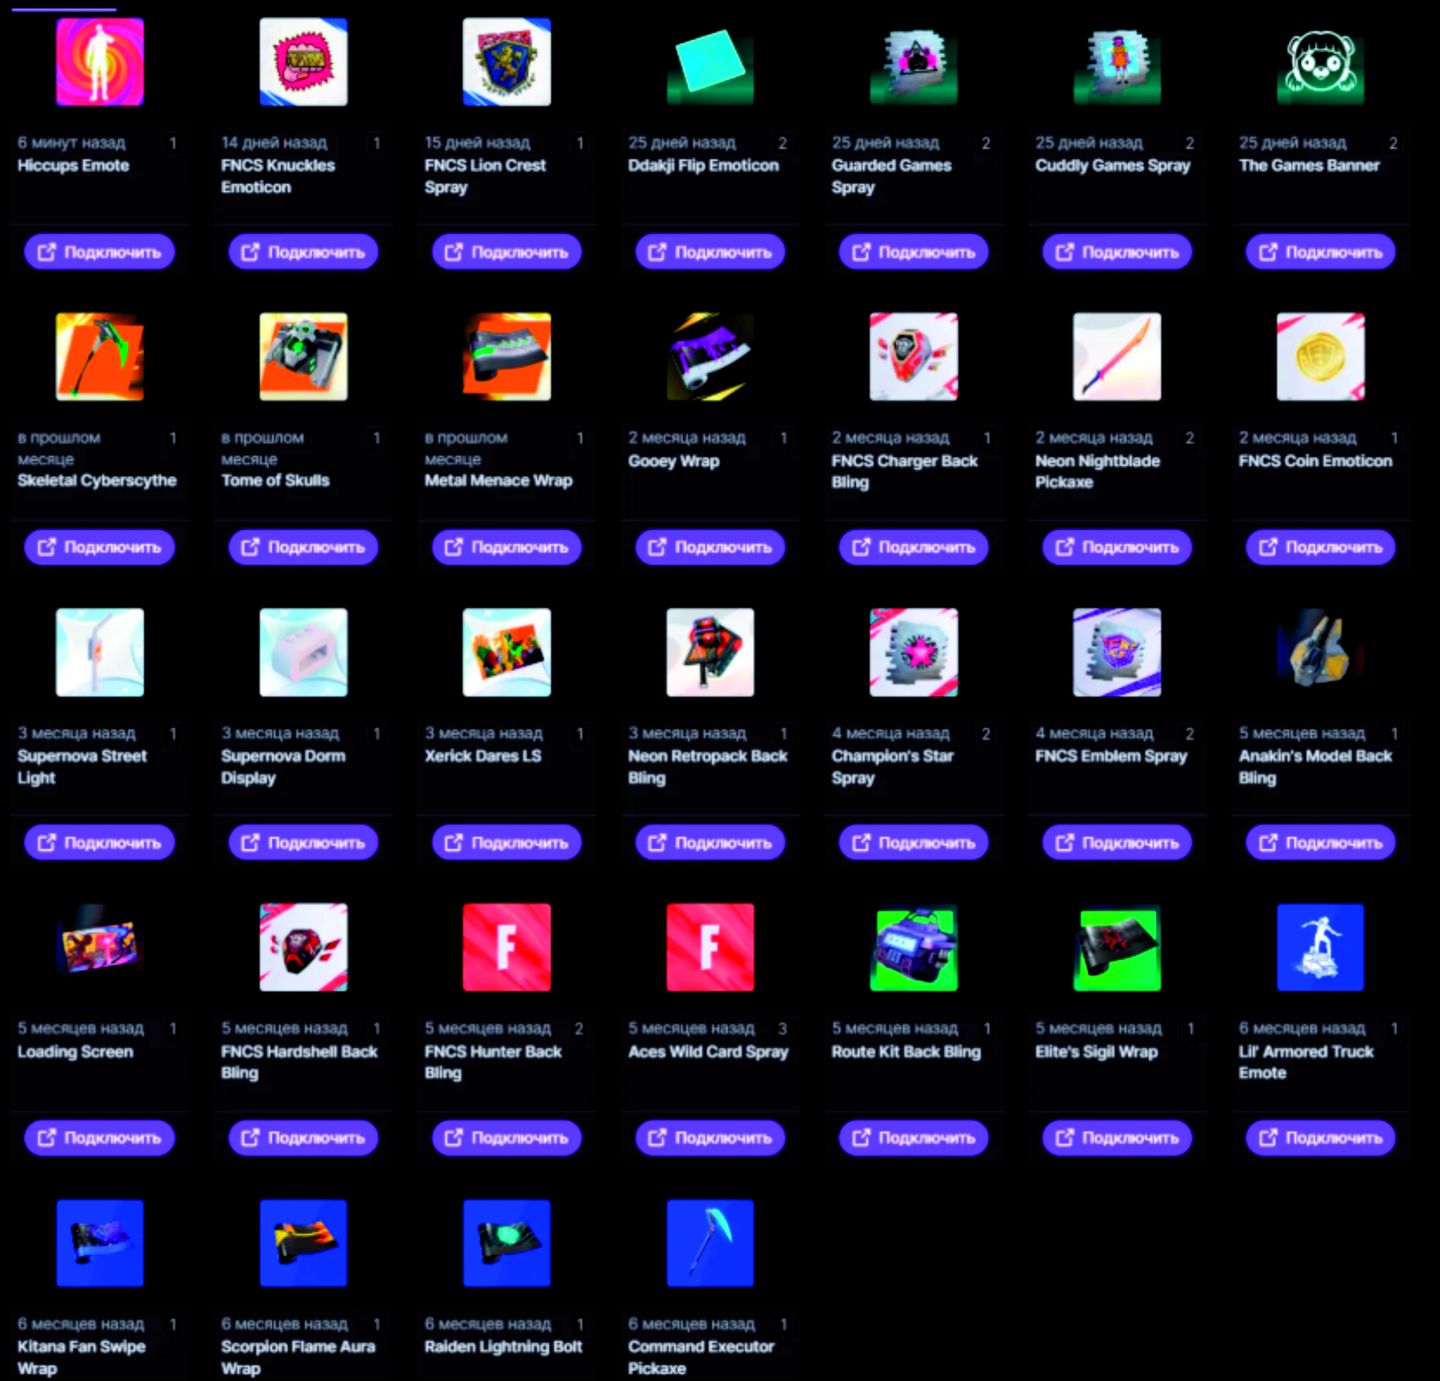This screenshot has height=1381, width=1440.
Task: Click the Kitana Fan Swipe Wrap name
Action: (x=81, y=1357)
